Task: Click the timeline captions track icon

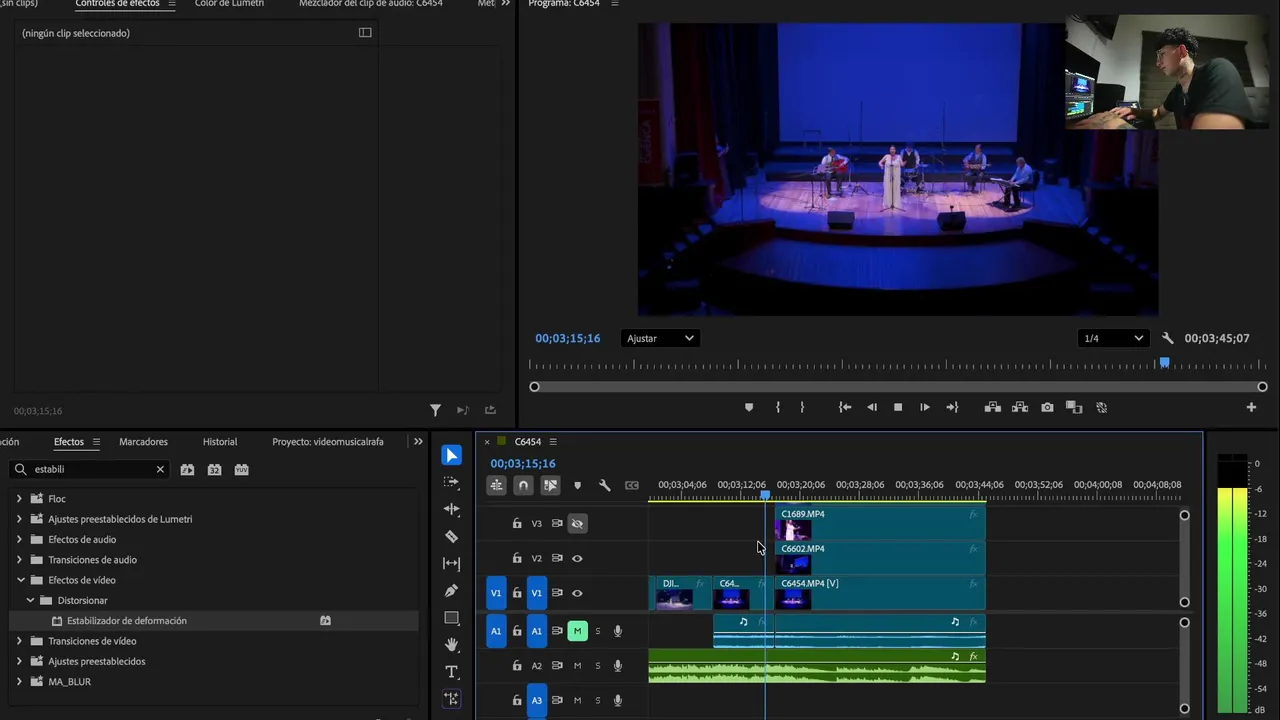Action: point(632,485)
